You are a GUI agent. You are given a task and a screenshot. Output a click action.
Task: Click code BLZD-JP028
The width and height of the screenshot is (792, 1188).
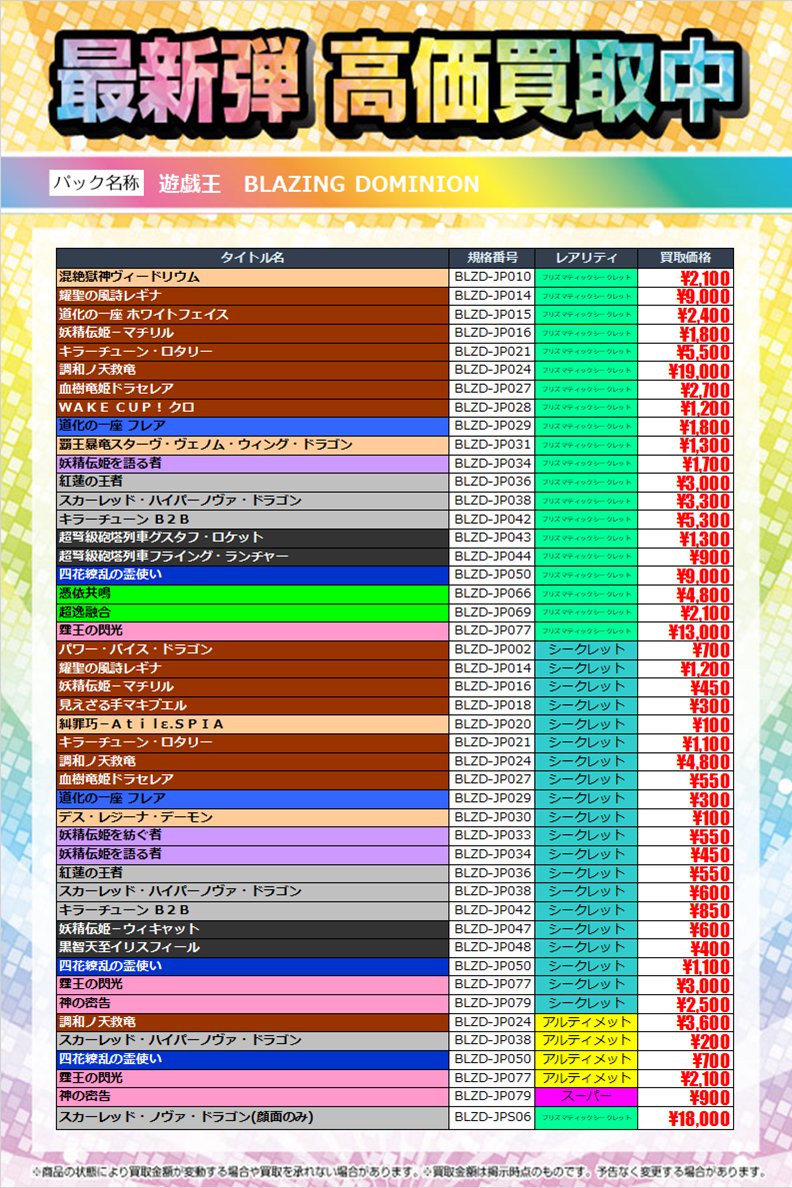click(493, 408)
